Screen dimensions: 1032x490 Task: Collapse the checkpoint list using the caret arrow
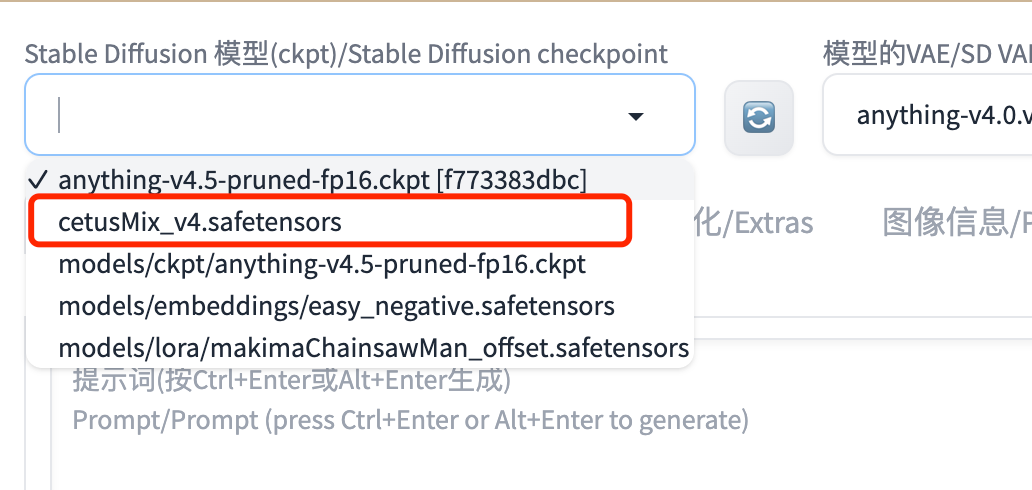[635, 117]
